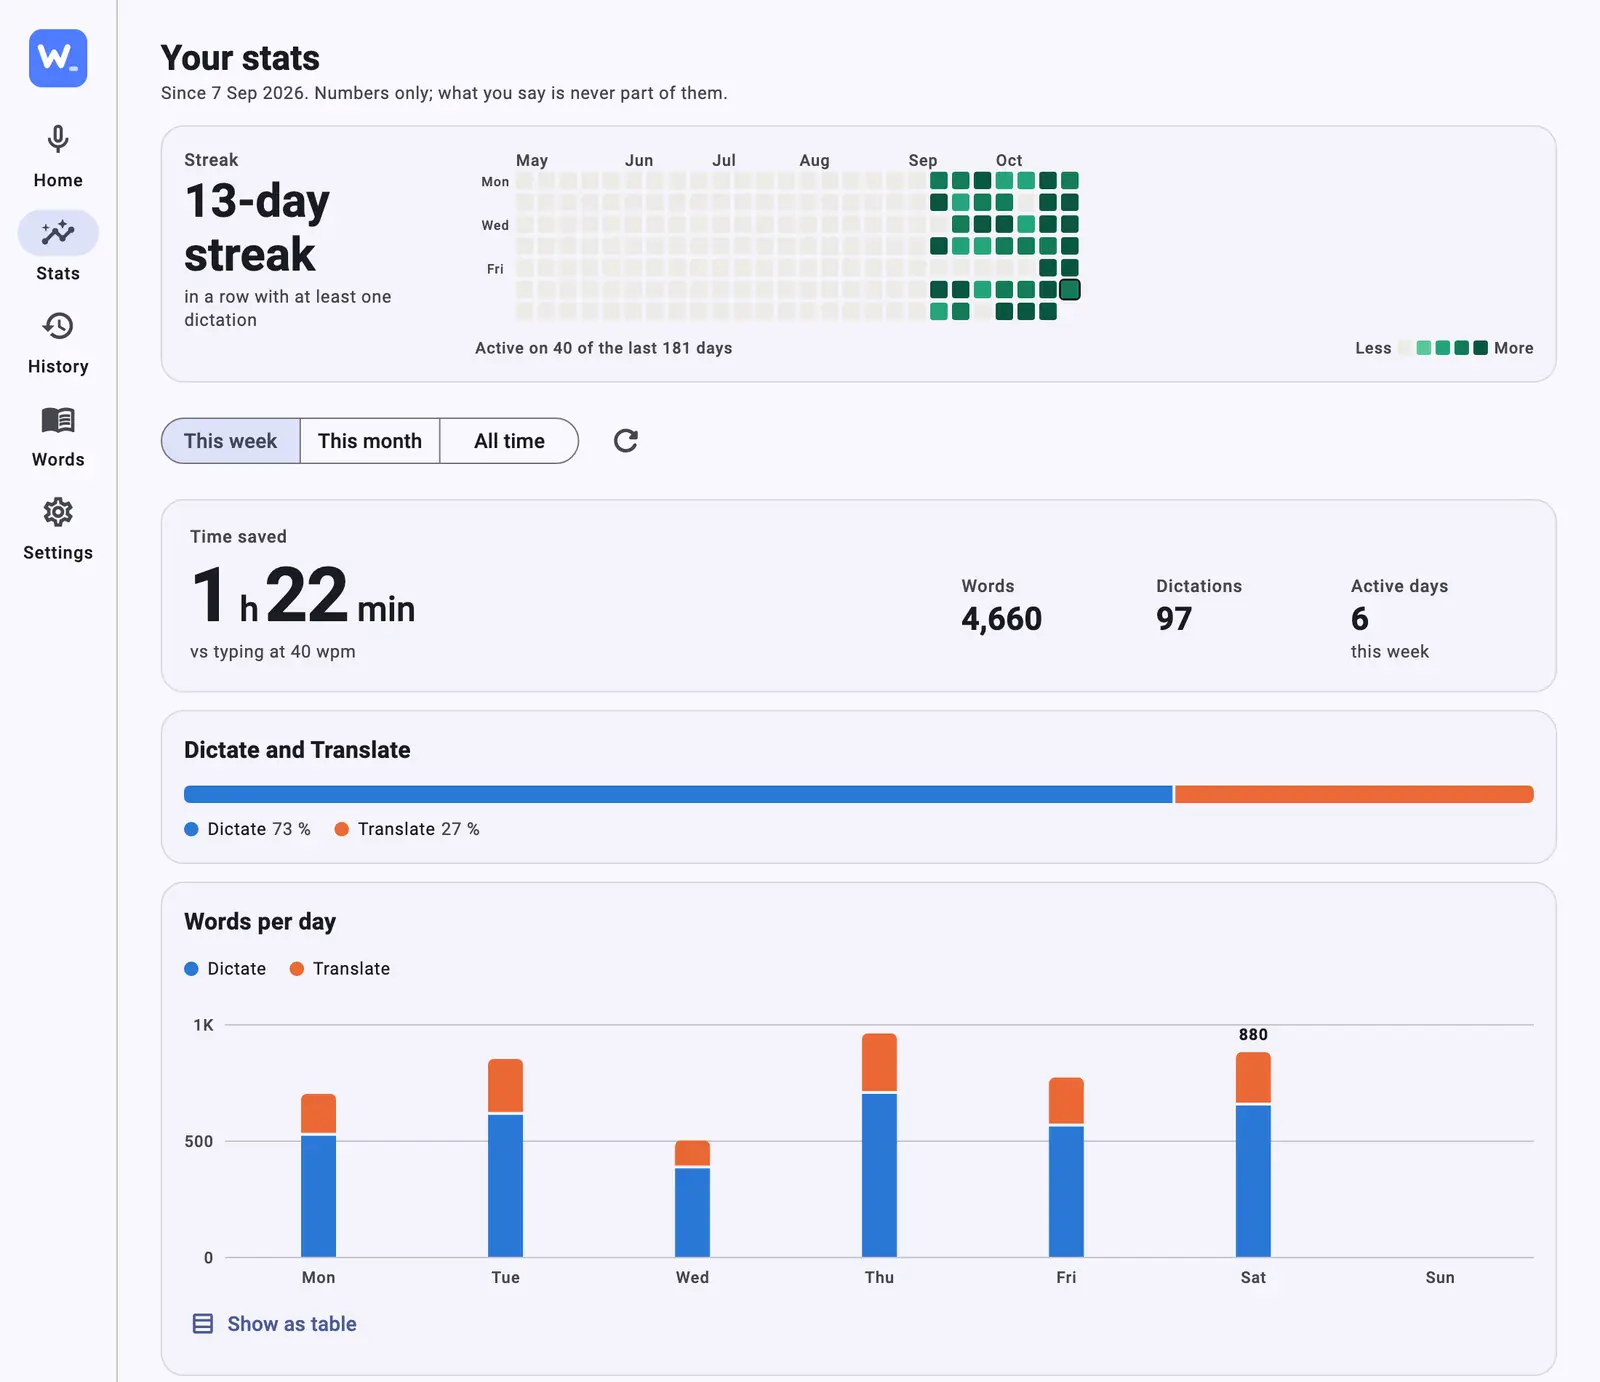
Task: Open History via the clock icon
Action: pyautogui.click(x=58, y=326)
